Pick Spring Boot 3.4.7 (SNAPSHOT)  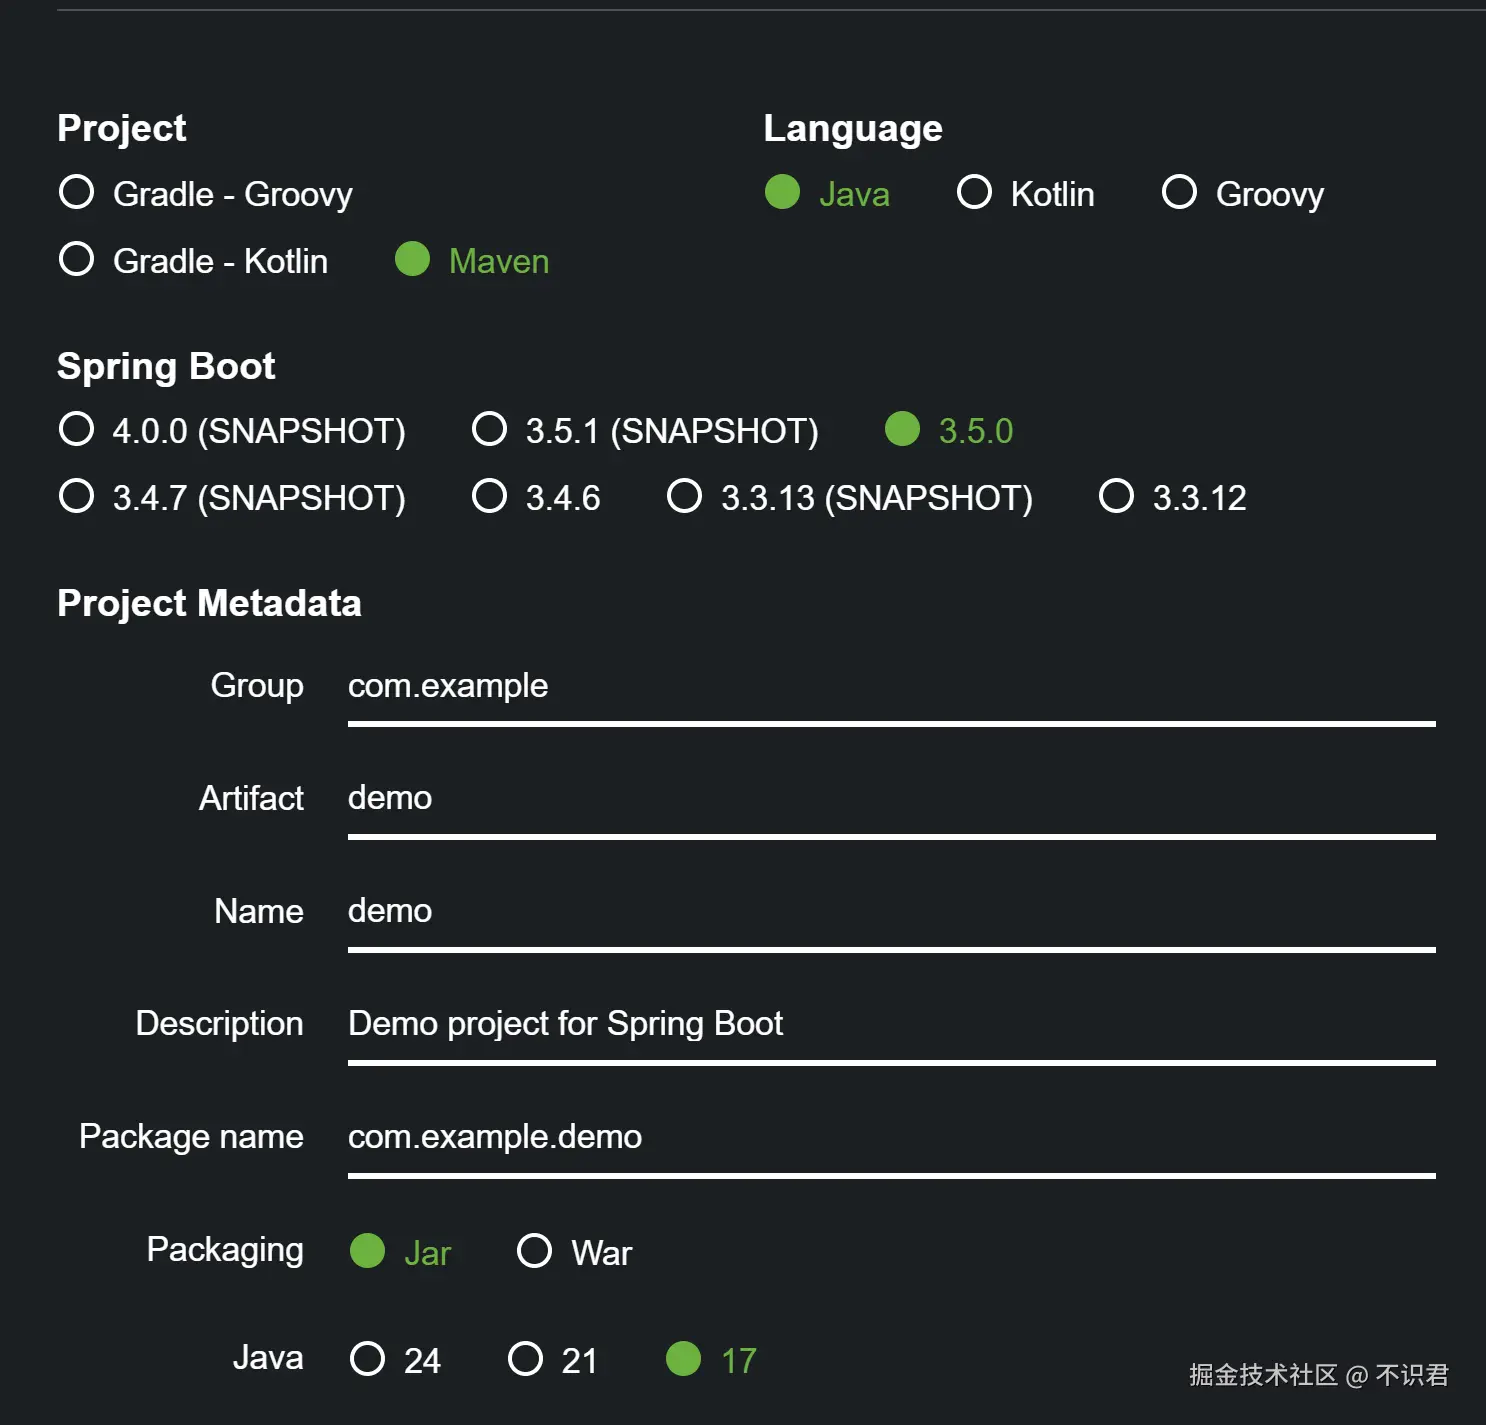(x=77, y=496)
